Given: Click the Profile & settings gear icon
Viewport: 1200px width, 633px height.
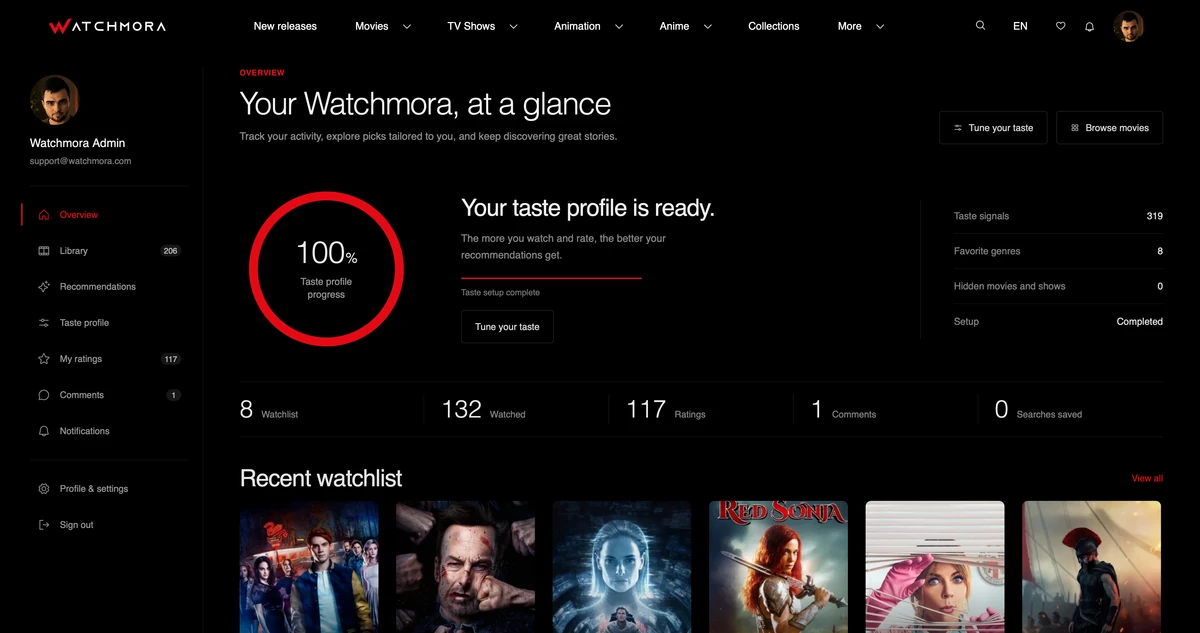Looking at the screenshot, I should tap(44, 489).
